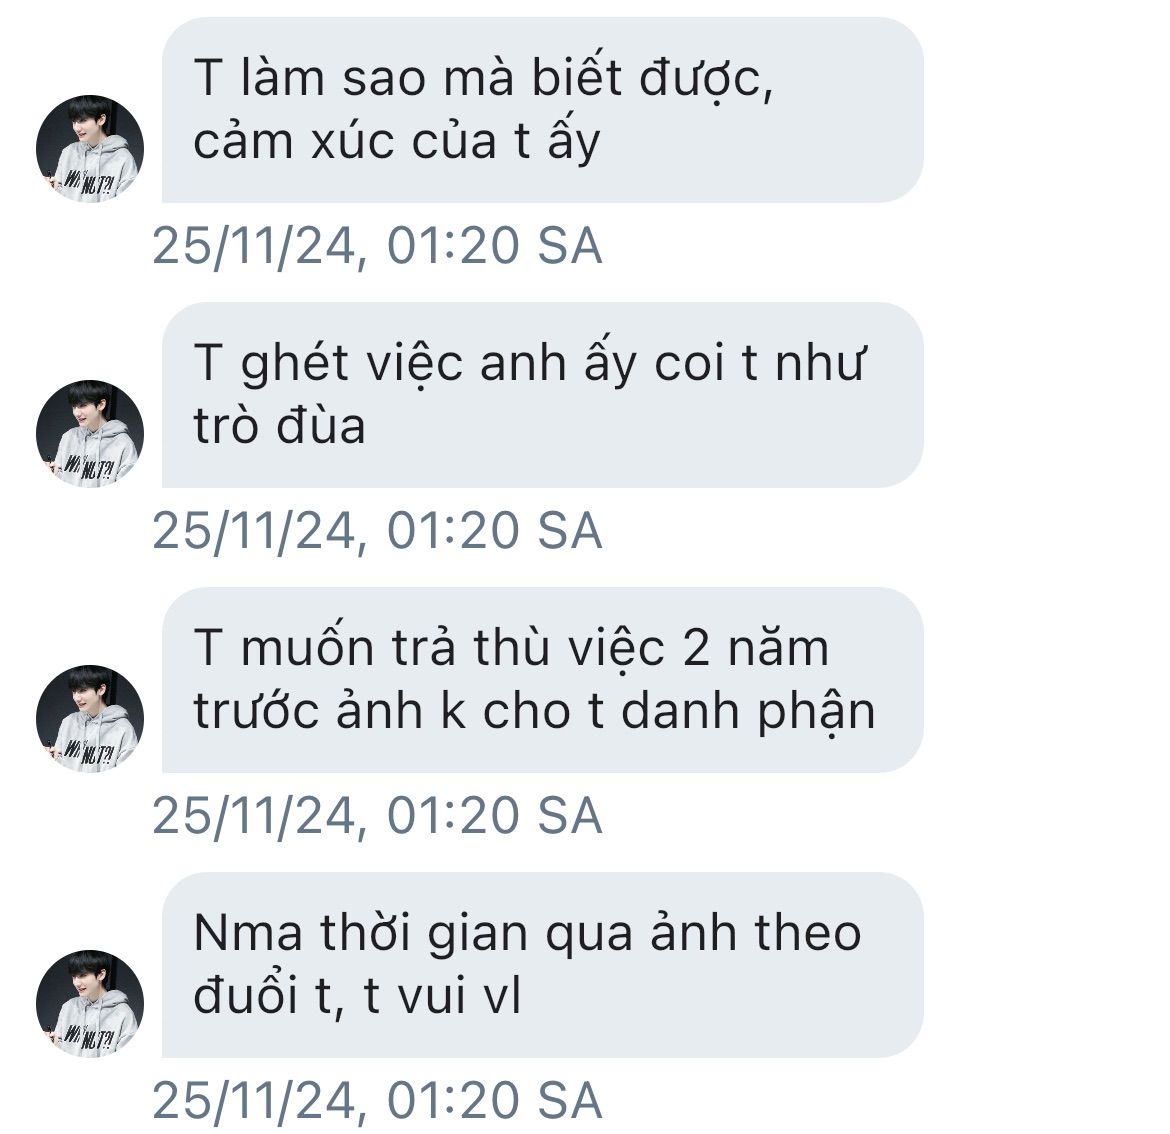Click the words 'danh phận' in third message
The height and width of the screenshot is (1134, 1170).
tap(748, 712)
